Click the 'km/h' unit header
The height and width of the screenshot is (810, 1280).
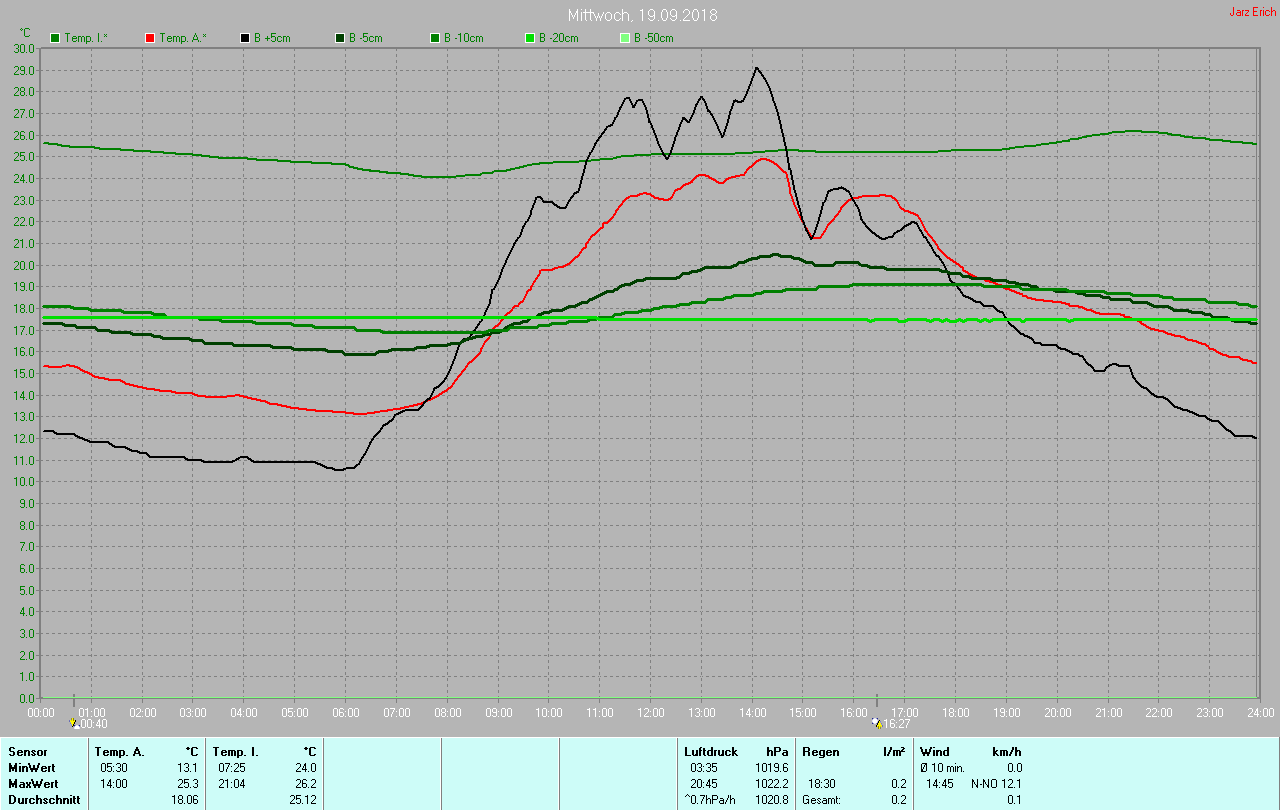(x=1006, y=752)
